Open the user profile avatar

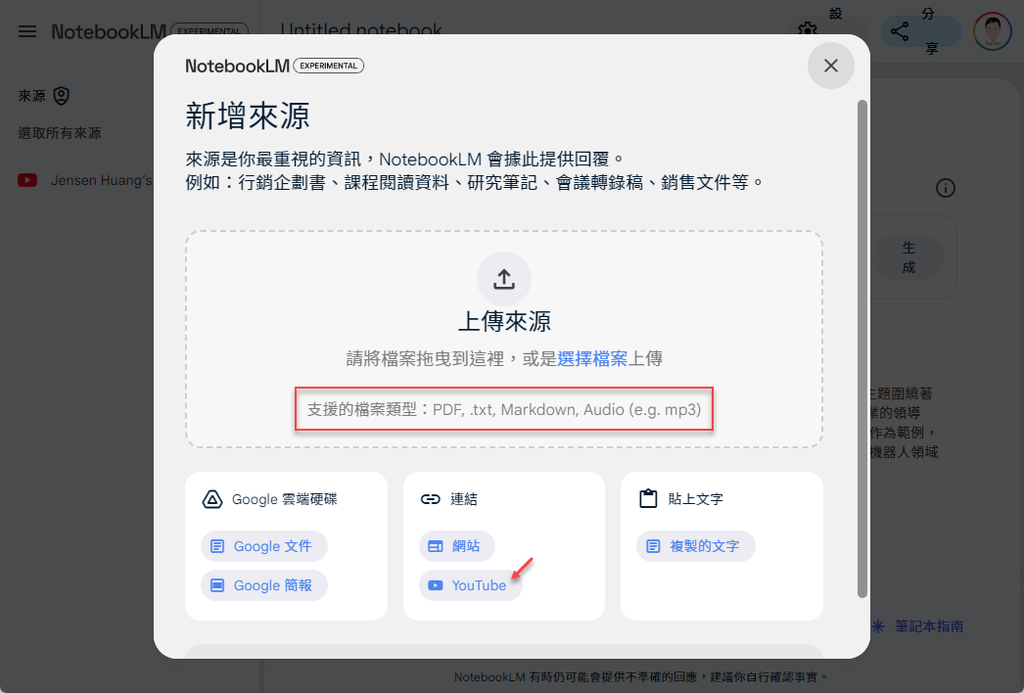[x=992, y=31]
